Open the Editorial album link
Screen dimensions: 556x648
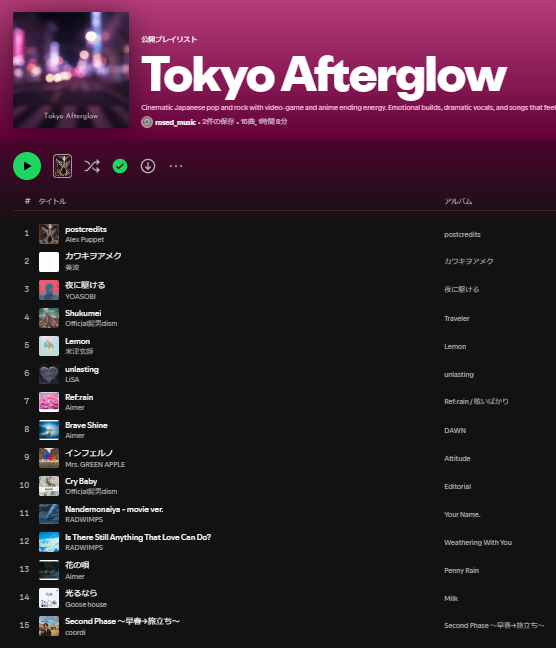click(x=458, y=486)
